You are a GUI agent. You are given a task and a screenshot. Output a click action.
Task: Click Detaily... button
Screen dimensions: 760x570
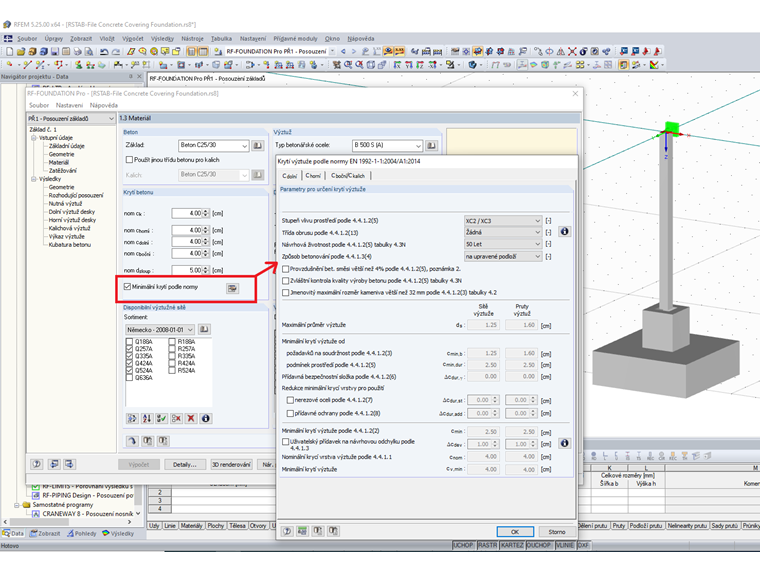pos(185,464)
